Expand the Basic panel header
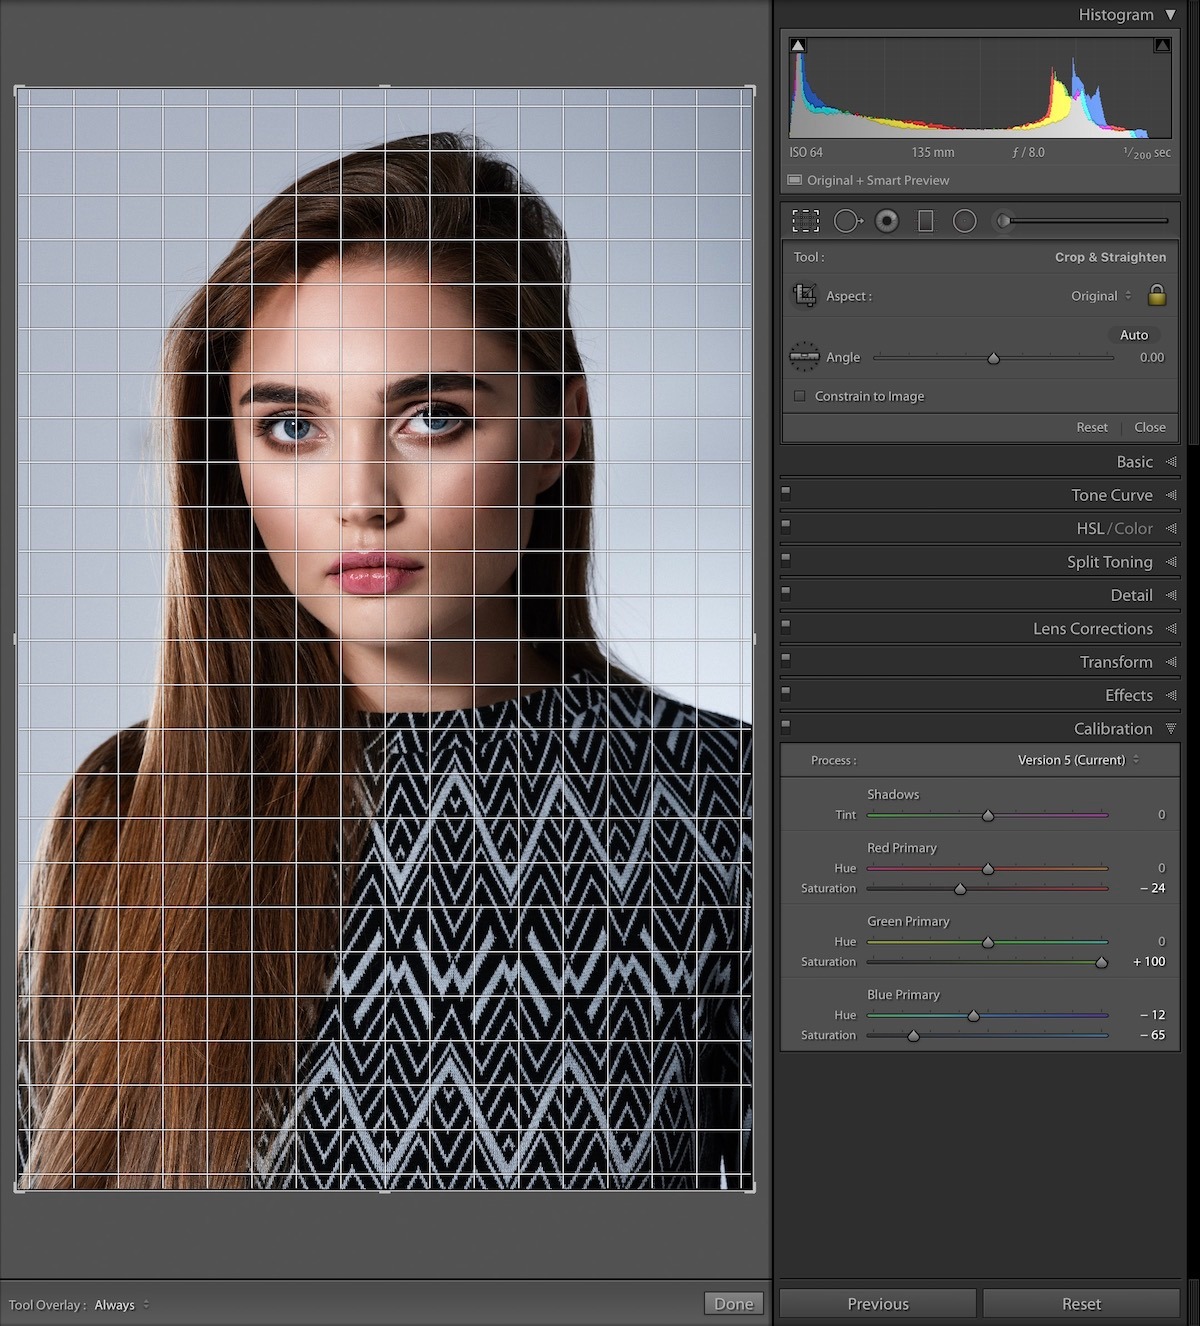Image resolution: width=1200 pixels, height=1326 pixels. pos(1134,462)
